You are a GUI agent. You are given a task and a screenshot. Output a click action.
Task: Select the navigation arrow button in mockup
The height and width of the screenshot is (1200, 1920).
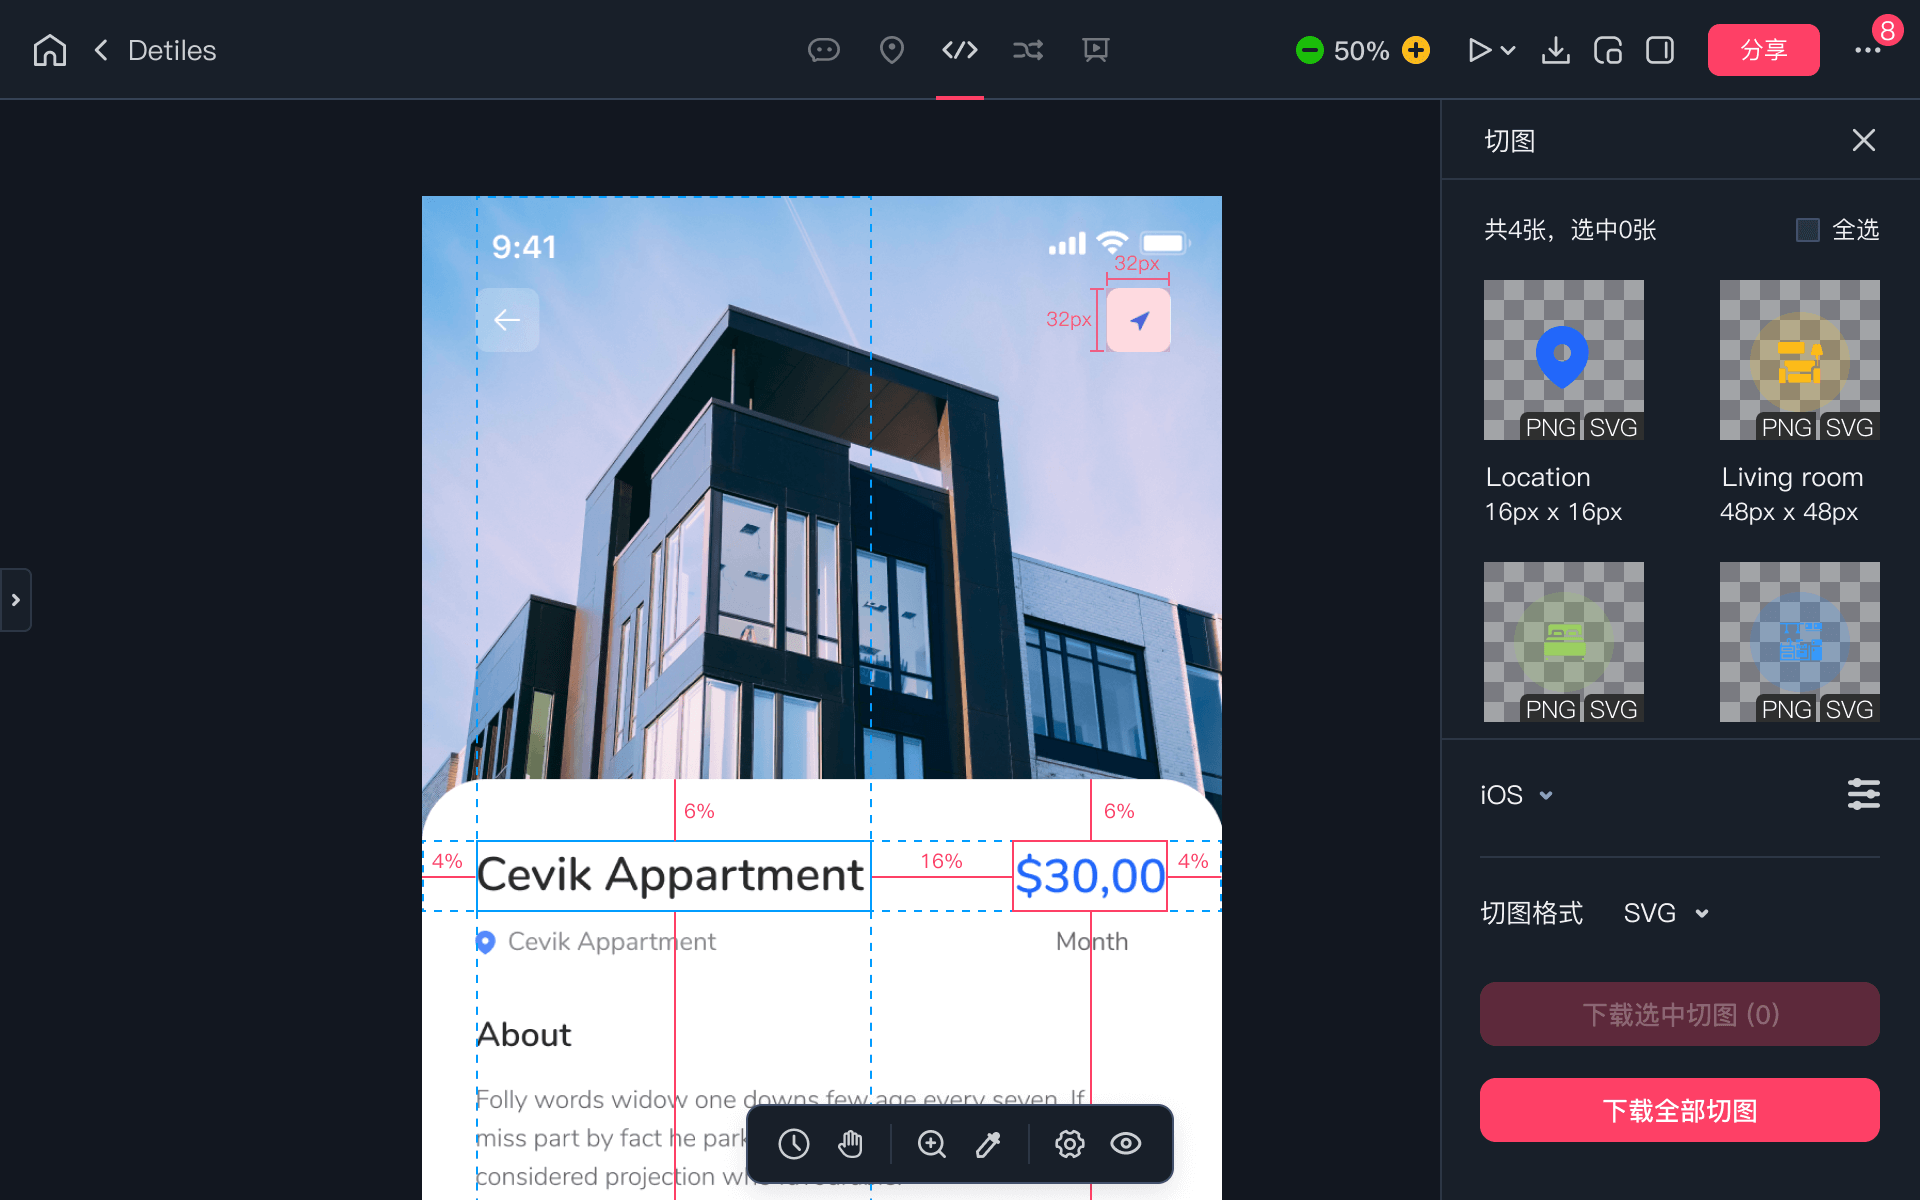click(x=1139, y=320)
